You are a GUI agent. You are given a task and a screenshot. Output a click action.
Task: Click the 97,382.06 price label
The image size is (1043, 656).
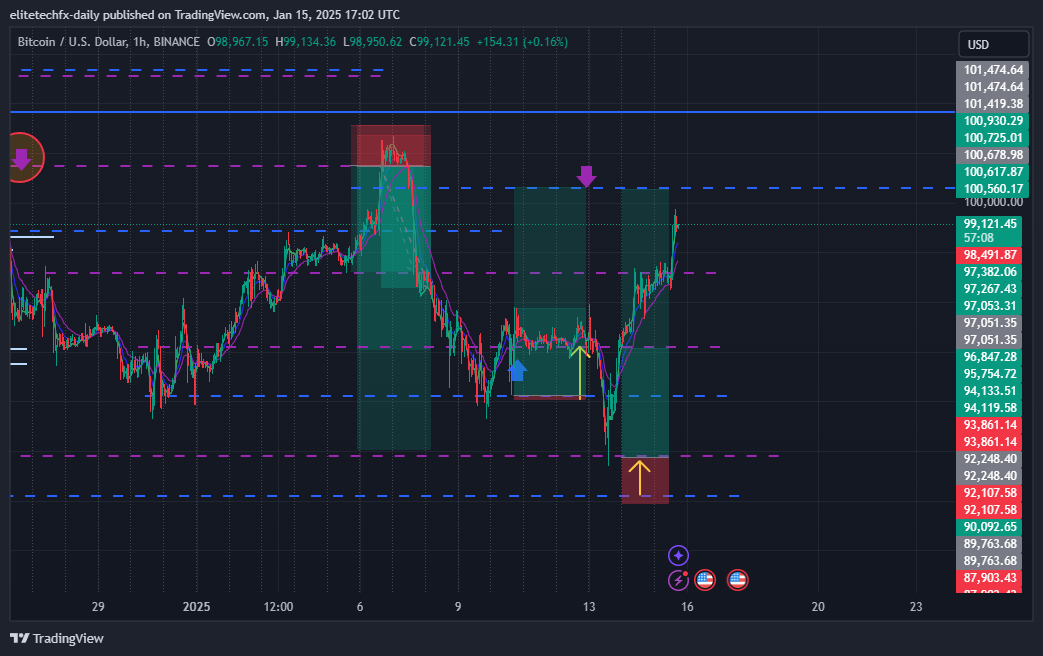(989, 271)
